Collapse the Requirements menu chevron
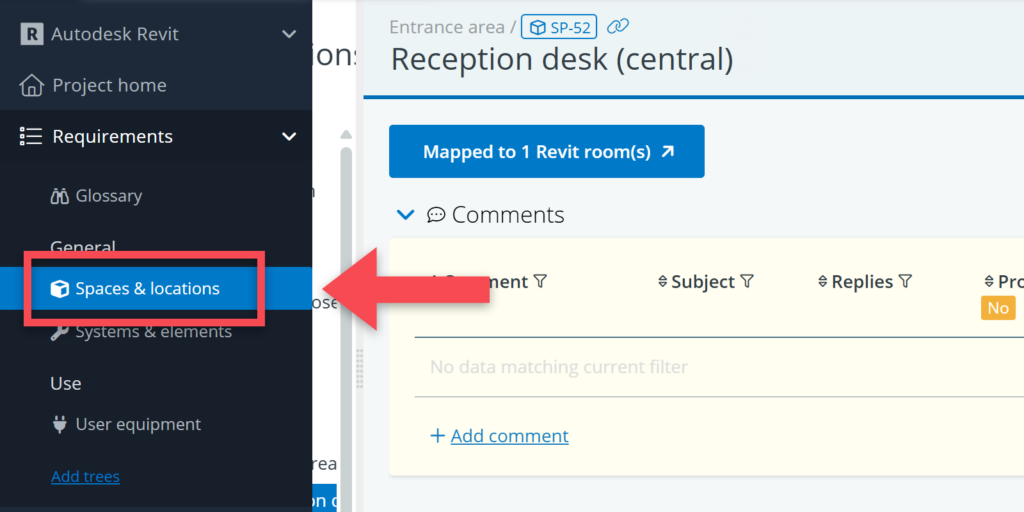 pyautogui.click(x=289, y=136)
